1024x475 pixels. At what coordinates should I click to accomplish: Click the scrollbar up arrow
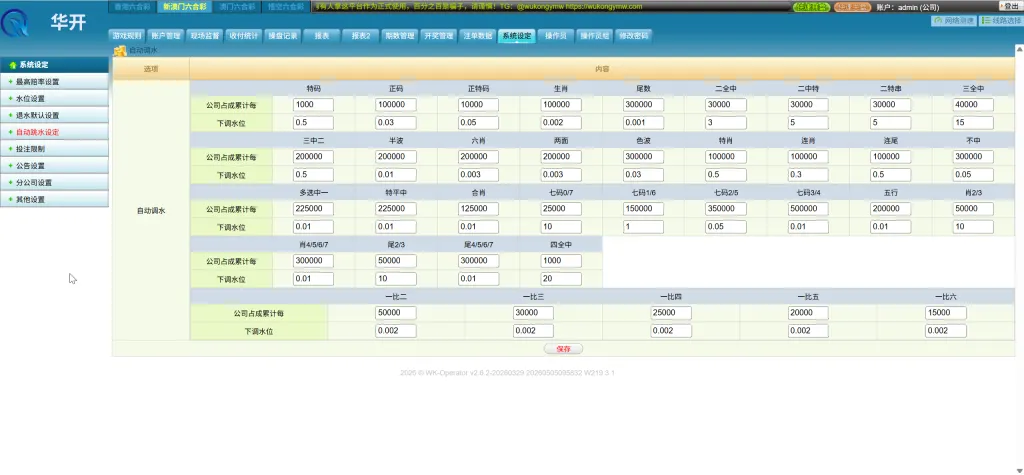pos(1019,50)
